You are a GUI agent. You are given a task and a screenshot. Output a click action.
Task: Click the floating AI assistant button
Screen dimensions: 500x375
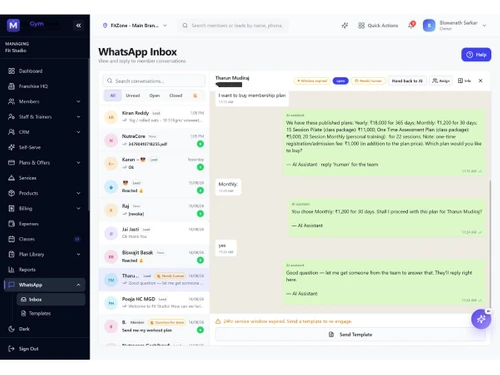pyautogui.click(x=481, y=319)
